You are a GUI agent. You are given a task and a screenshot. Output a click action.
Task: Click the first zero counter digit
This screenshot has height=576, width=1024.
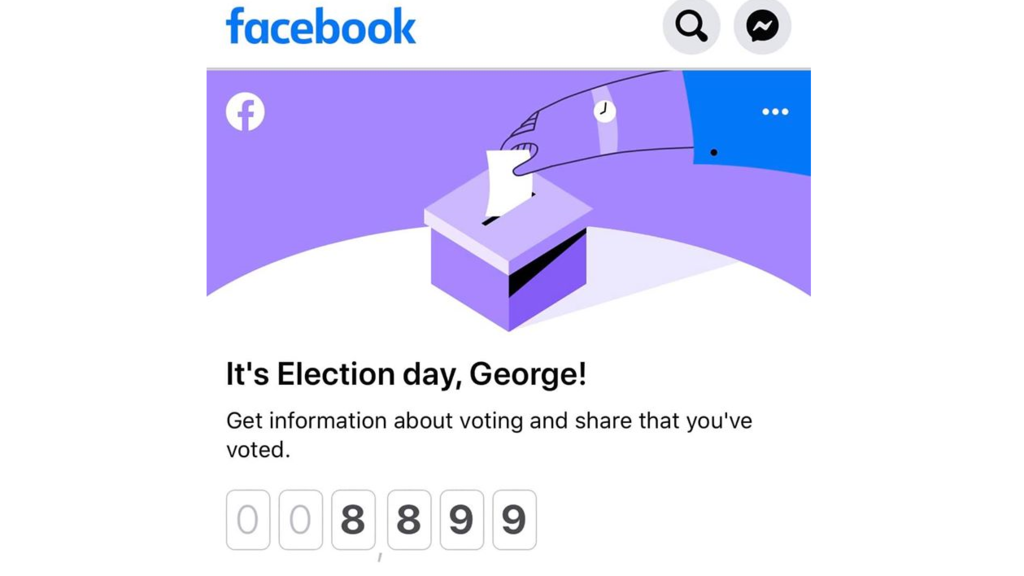click(248, 520)
